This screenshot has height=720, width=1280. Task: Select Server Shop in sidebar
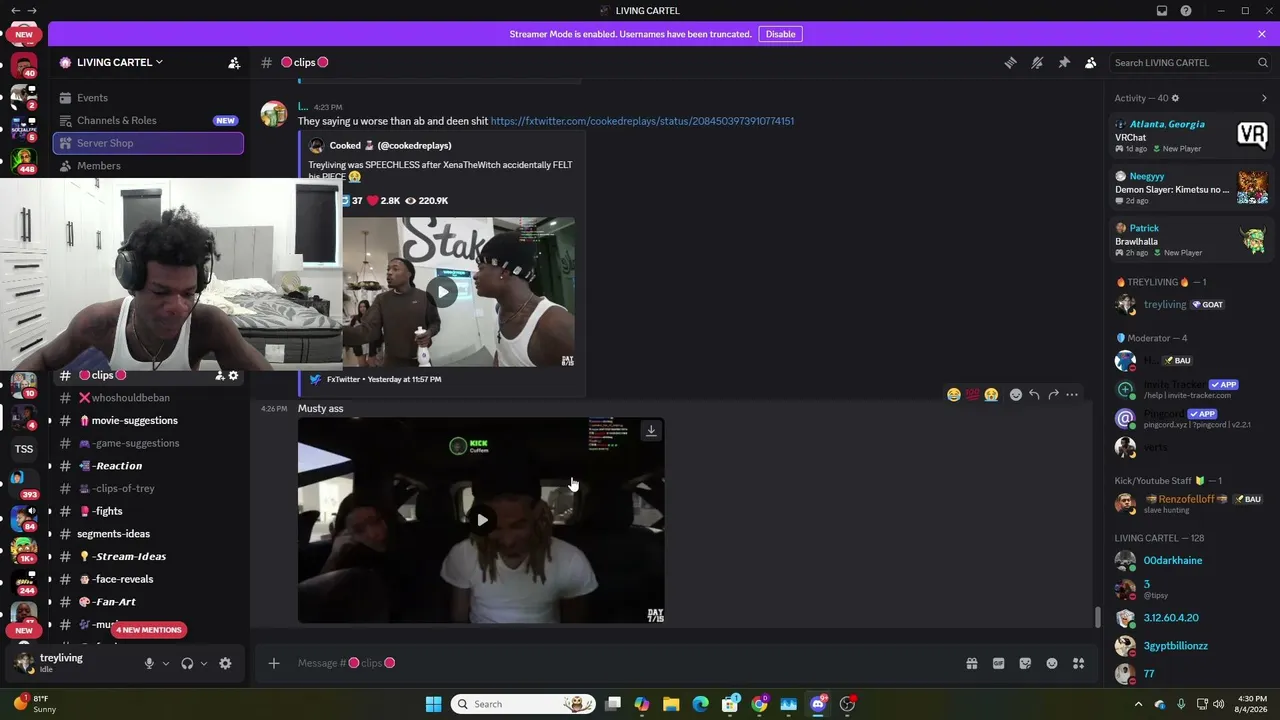(x=148, y=143)
